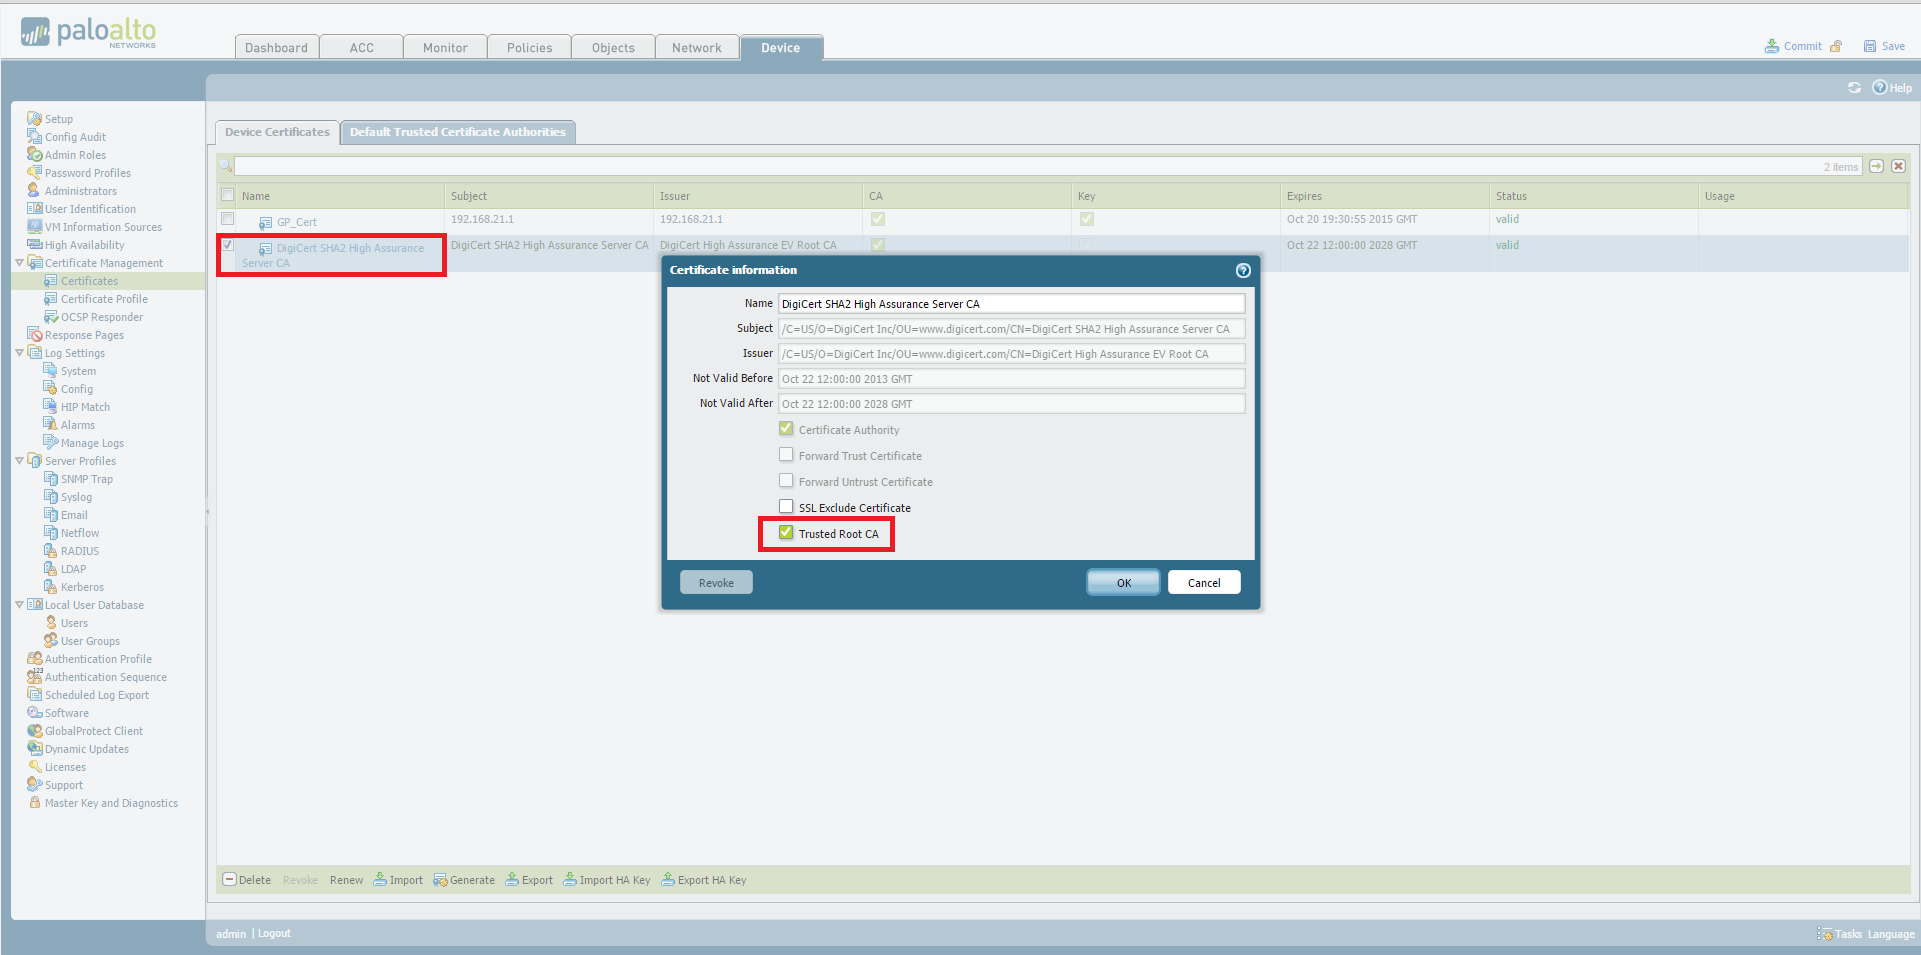1921x955 pixels.
Task: Collapse the Local User Database tree node
Action: pyautogui.click(x=19, y=605)
